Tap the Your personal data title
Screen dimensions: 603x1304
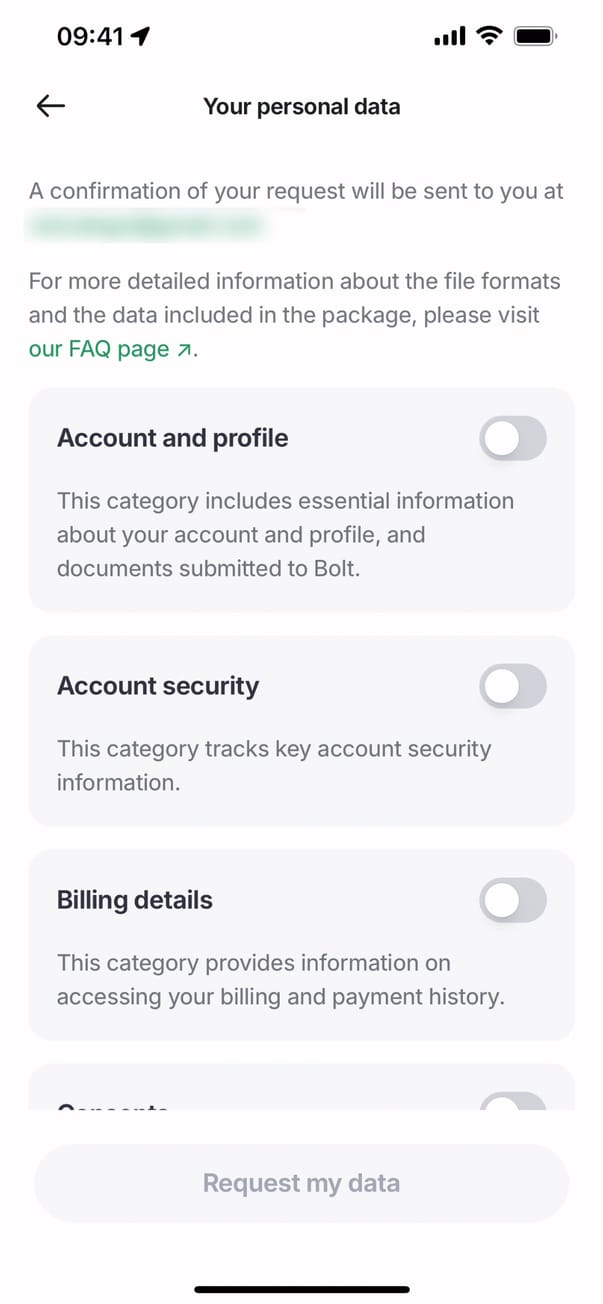301,106
